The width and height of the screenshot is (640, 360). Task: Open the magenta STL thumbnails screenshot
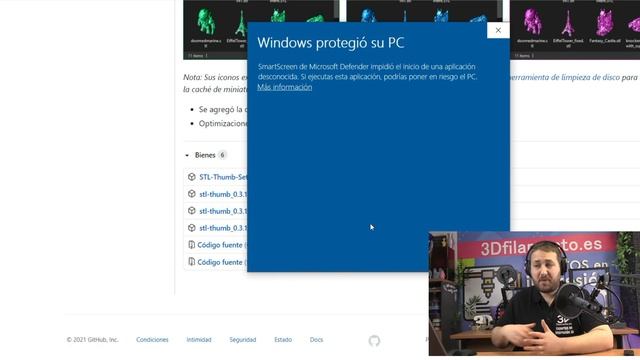pos(575,29)
